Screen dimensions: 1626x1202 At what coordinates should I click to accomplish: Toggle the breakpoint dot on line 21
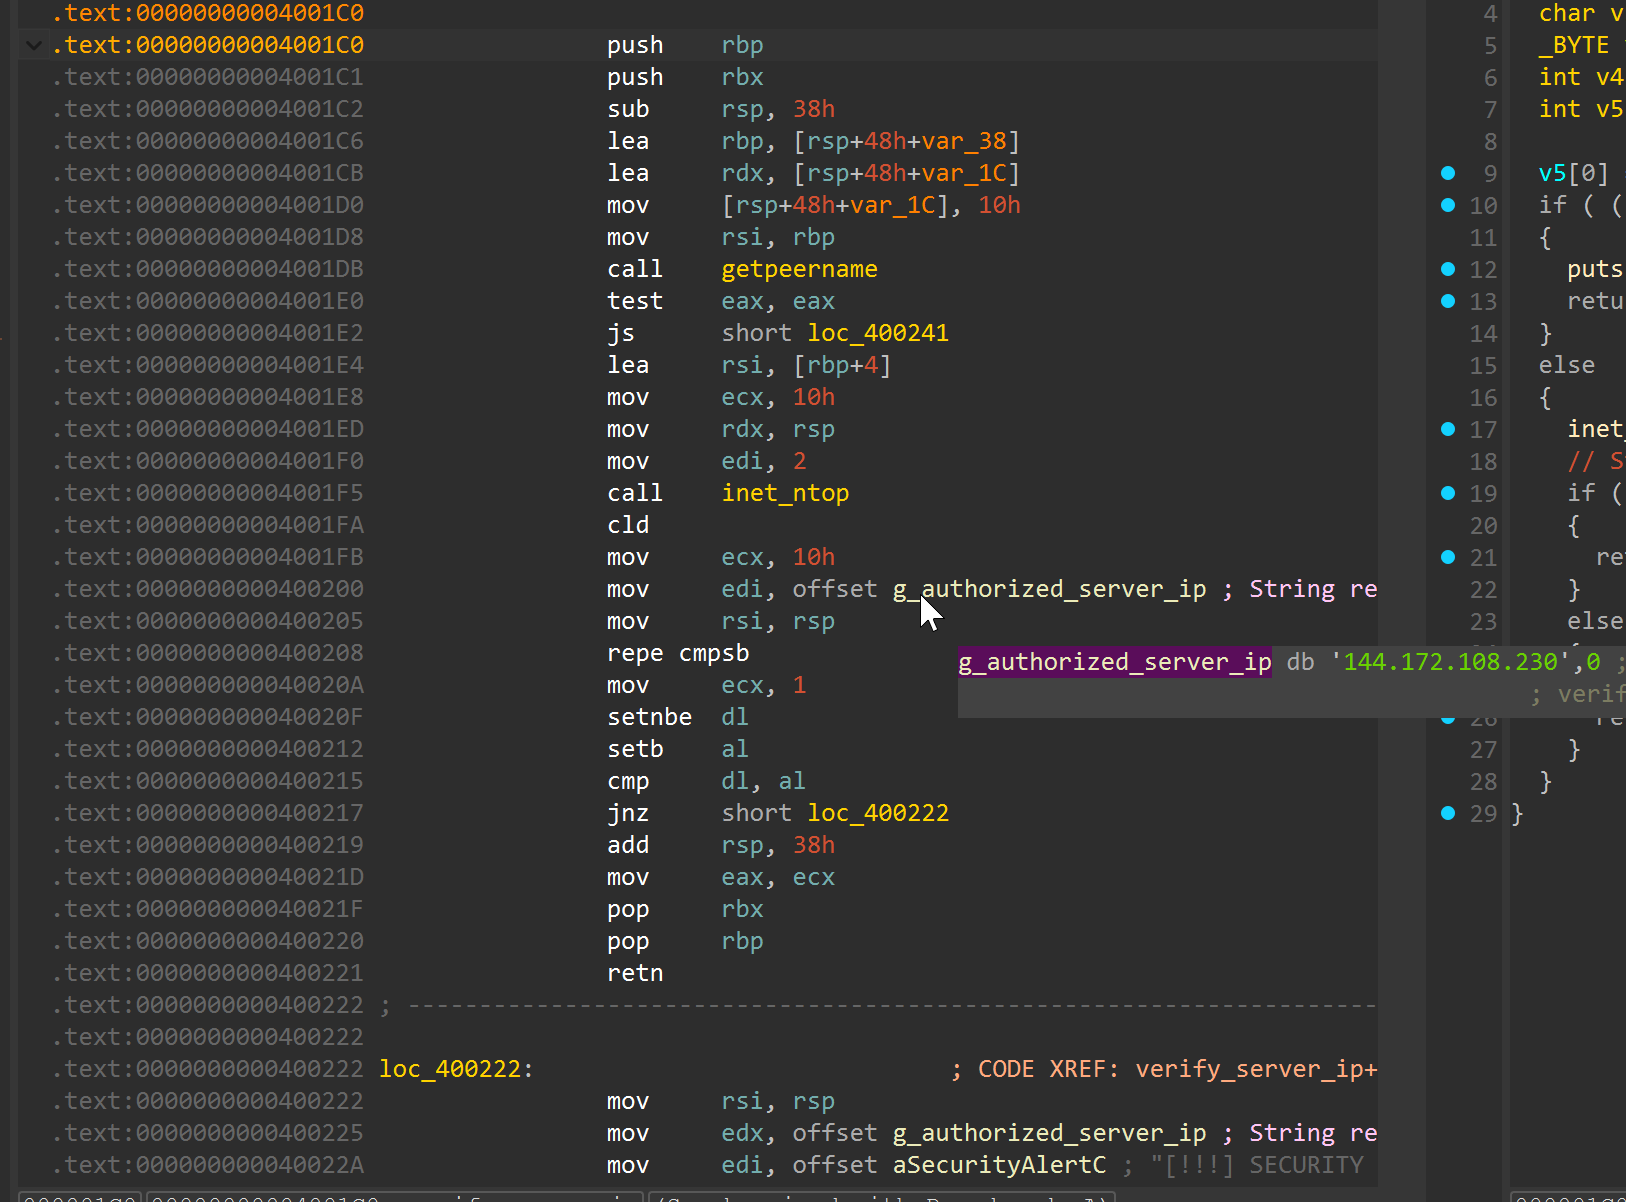pos(1447,556)
